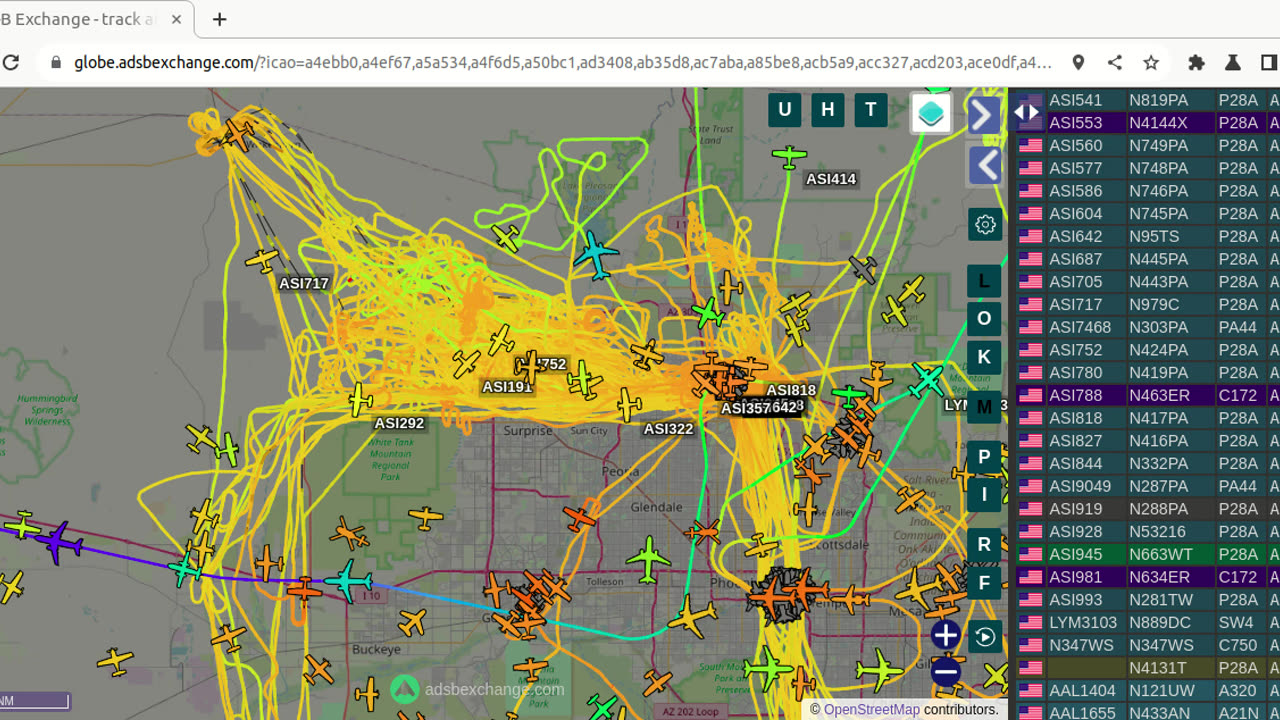Open the replay history icon

point(985,637)
